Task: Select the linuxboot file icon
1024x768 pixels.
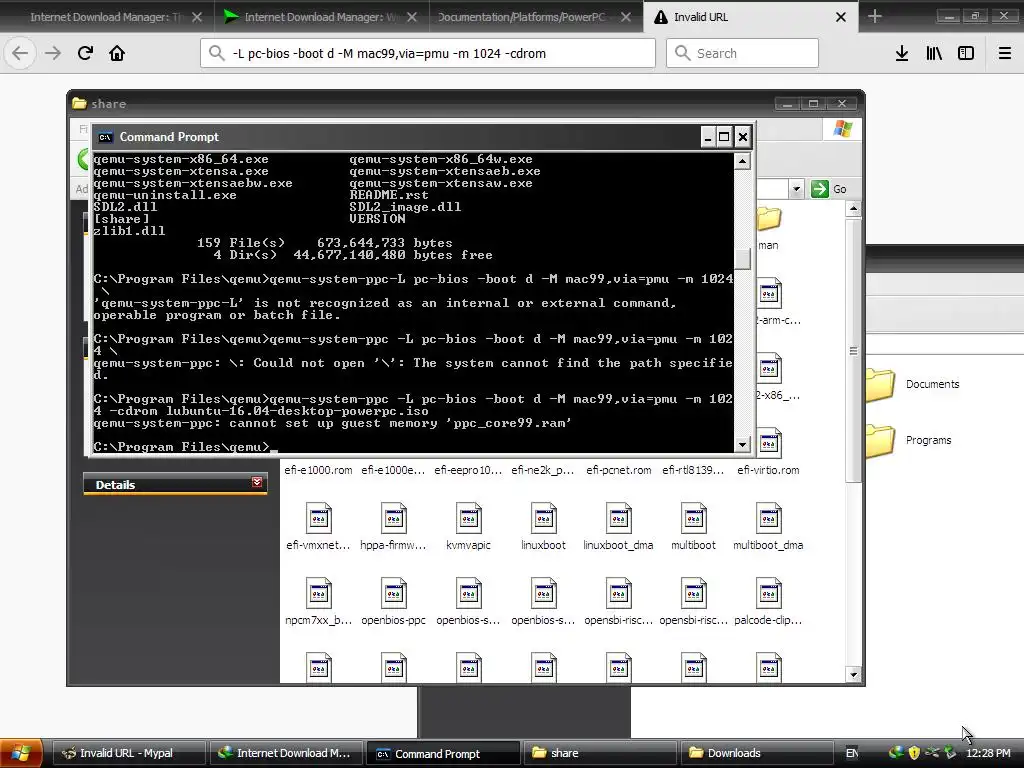Action: point(543,518)
